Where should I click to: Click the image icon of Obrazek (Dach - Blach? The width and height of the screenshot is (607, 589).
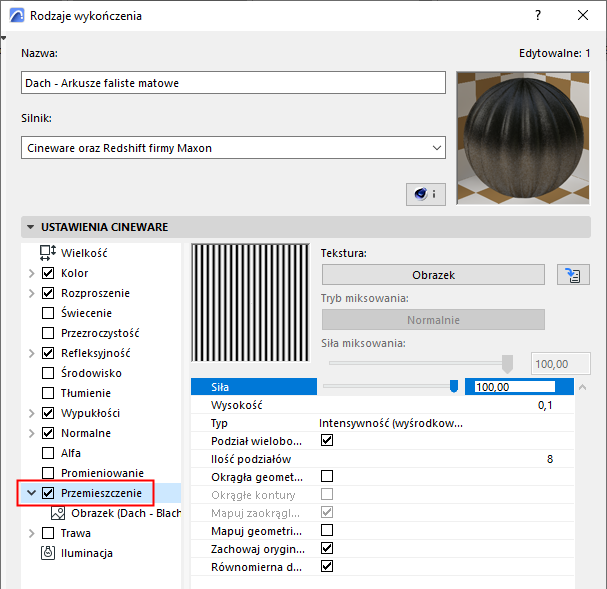click(58, 513)
